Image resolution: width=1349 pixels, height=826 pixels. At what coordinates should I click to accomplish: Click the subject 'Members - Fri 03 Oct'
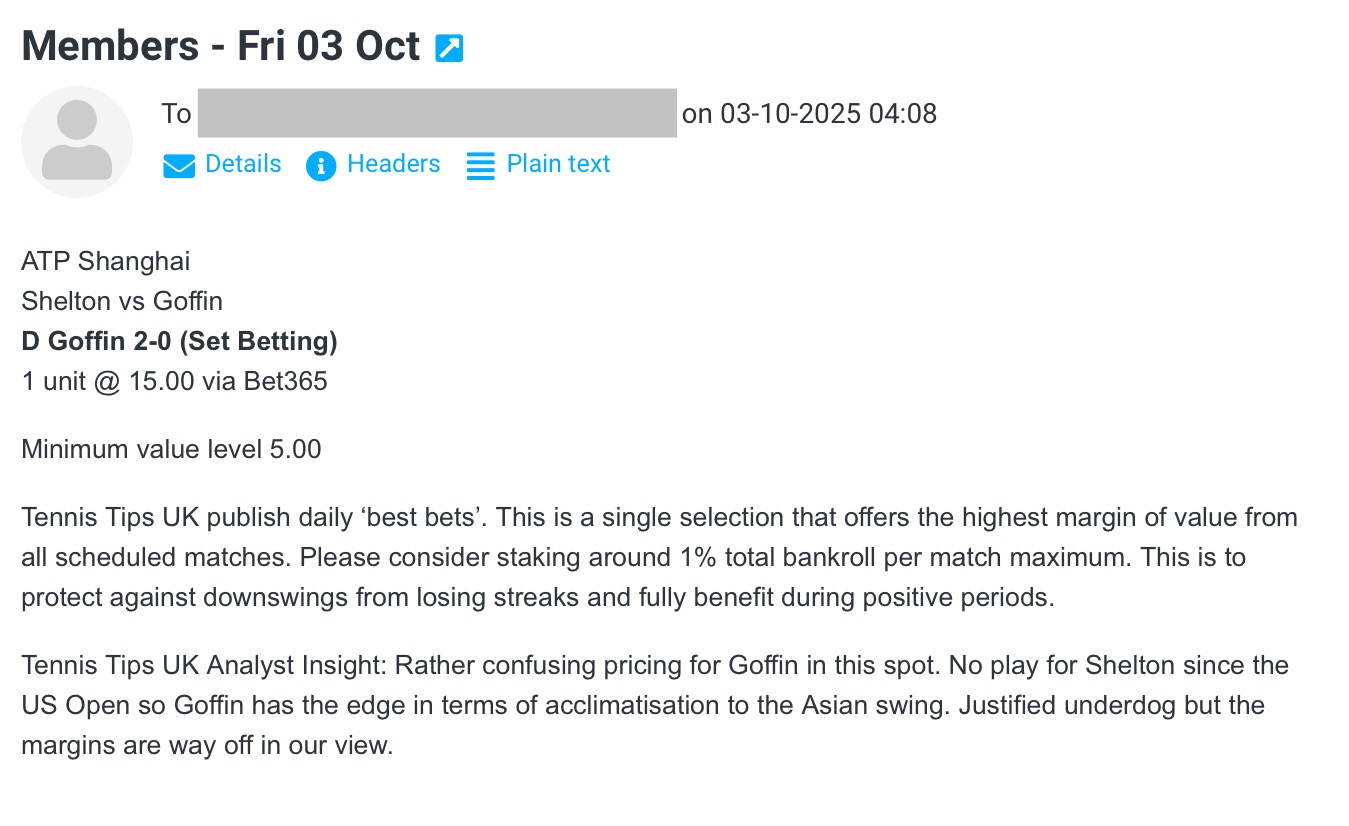coord(221,46)
